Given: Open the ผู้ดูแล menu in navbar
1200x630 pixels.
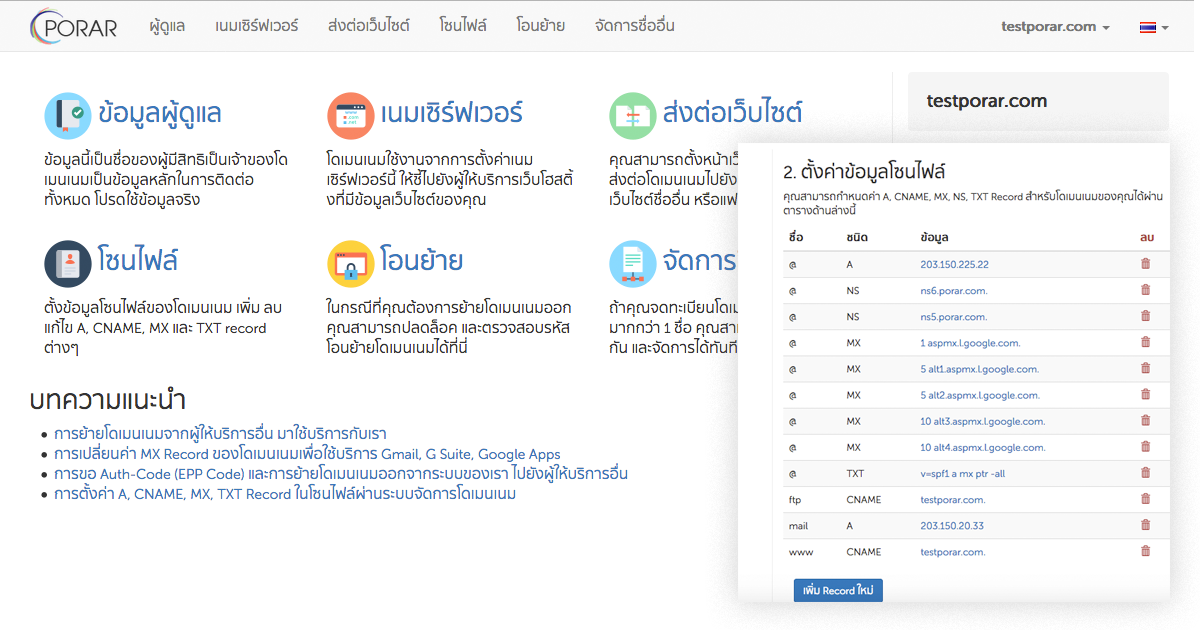Looking at the screenshot, I should (166, 26).
